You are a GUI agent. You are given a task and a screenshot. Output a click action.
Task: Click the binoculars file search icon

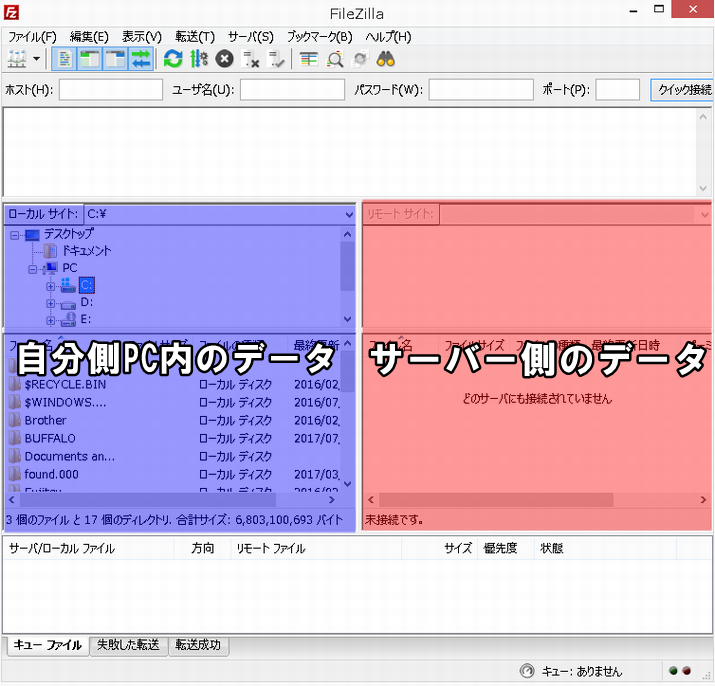tap(386, 59)
